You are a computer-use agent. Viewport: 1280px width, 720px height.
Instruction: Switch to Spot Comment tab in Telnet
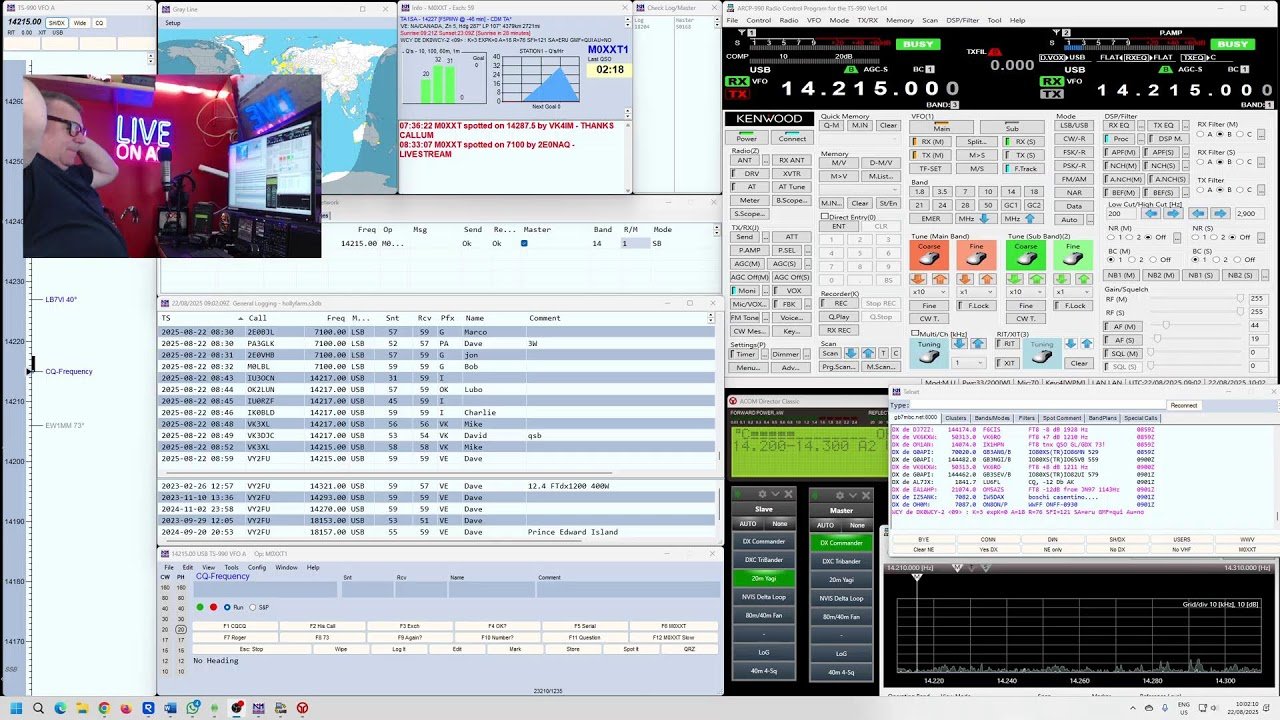point(1062,418)
